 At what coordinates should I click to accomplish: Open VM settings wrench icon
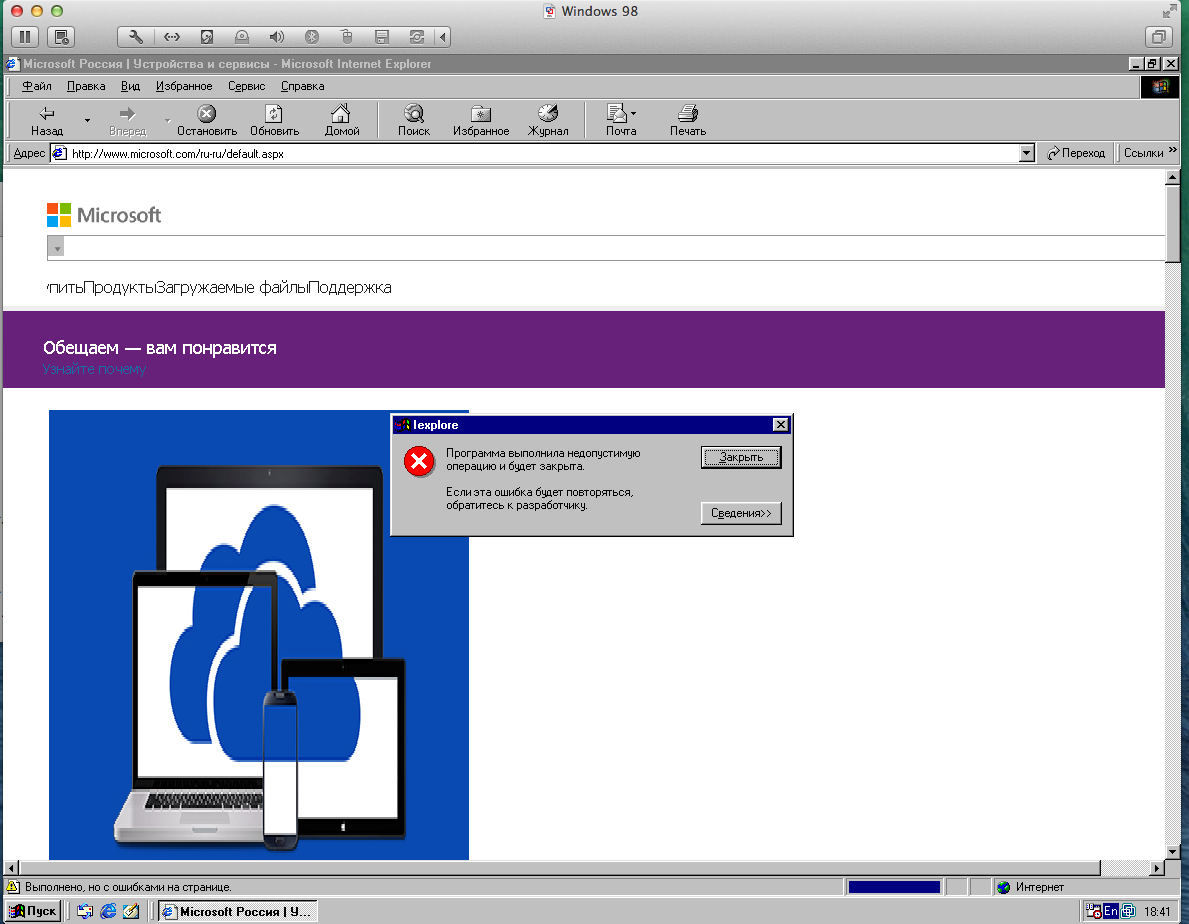136,36
